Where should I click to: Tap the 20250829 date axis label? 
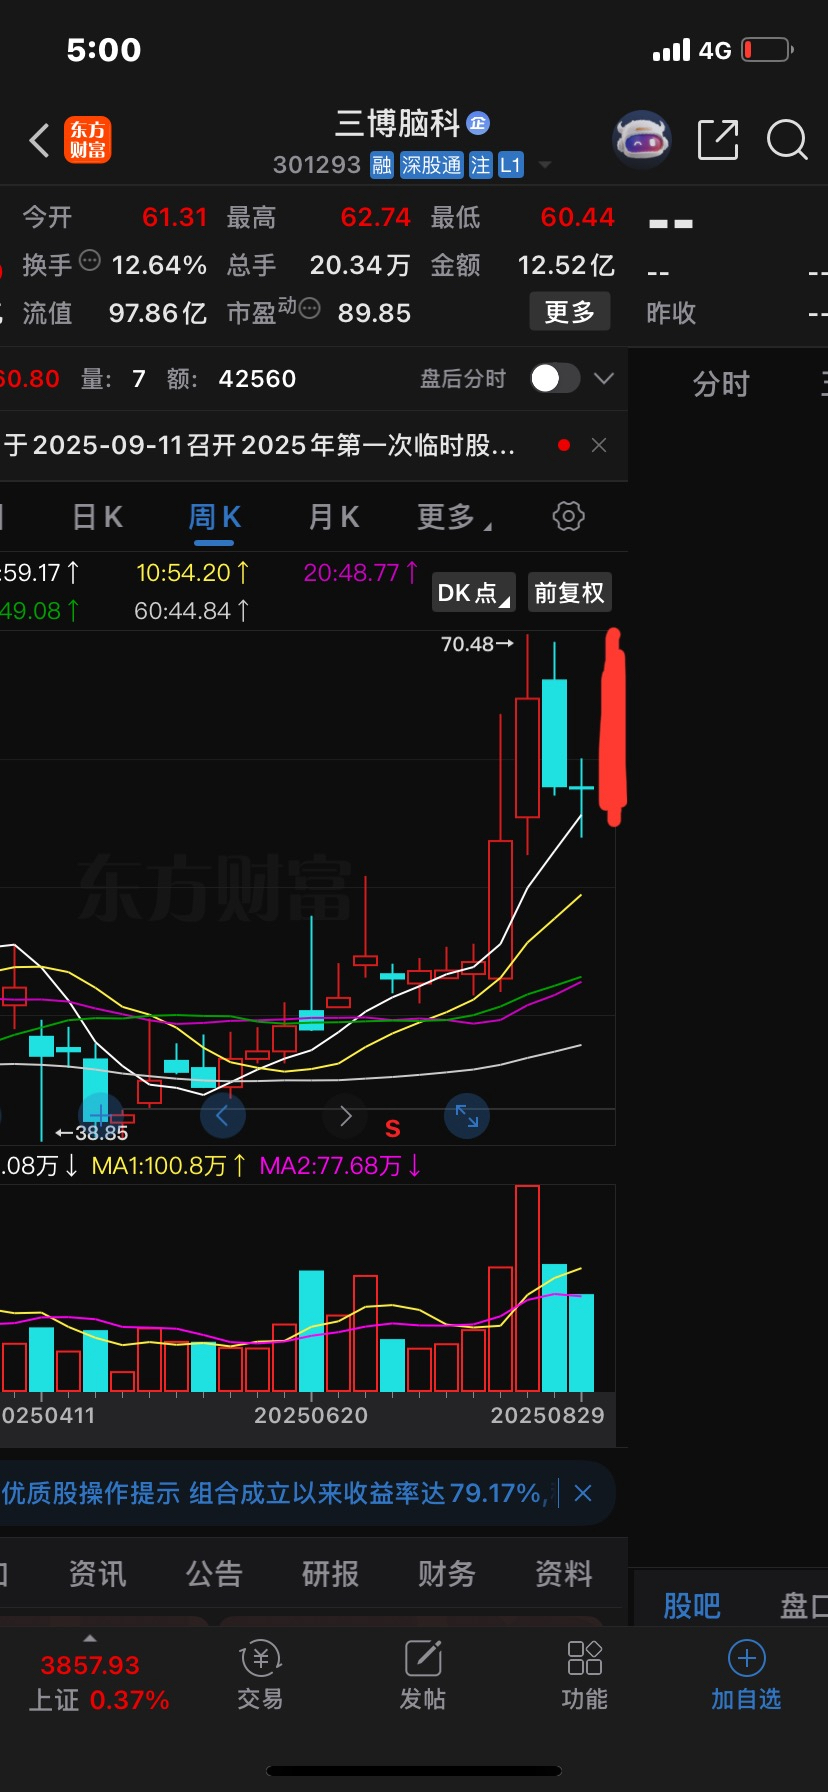547,1415
